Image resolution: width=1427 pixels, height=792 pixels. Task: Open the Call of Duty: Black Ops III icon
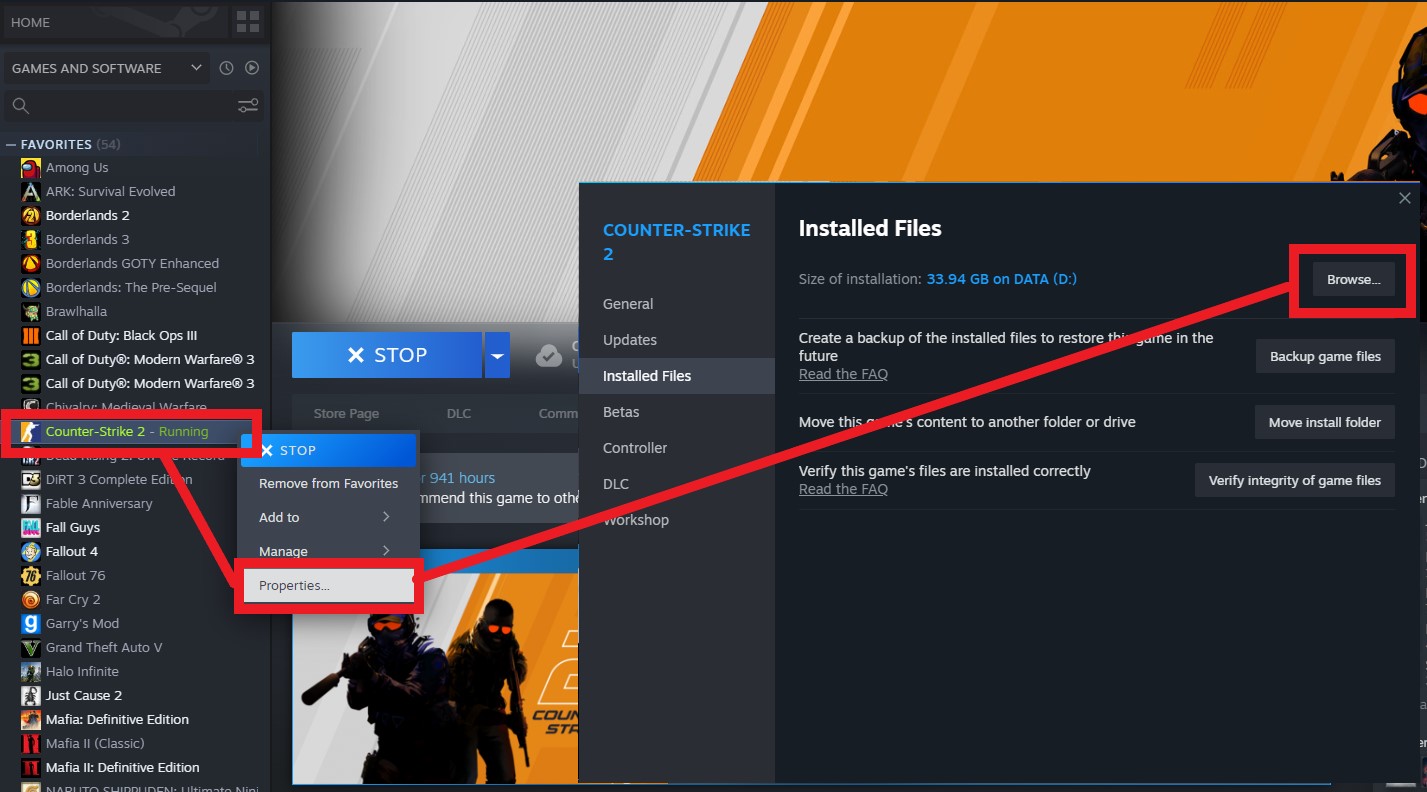[30, 336]
